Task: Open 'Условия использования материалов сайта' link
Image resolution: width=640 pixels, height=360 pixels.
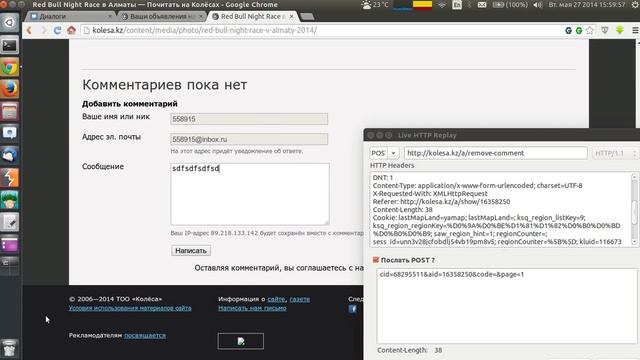Action: [x=130, y=308]
